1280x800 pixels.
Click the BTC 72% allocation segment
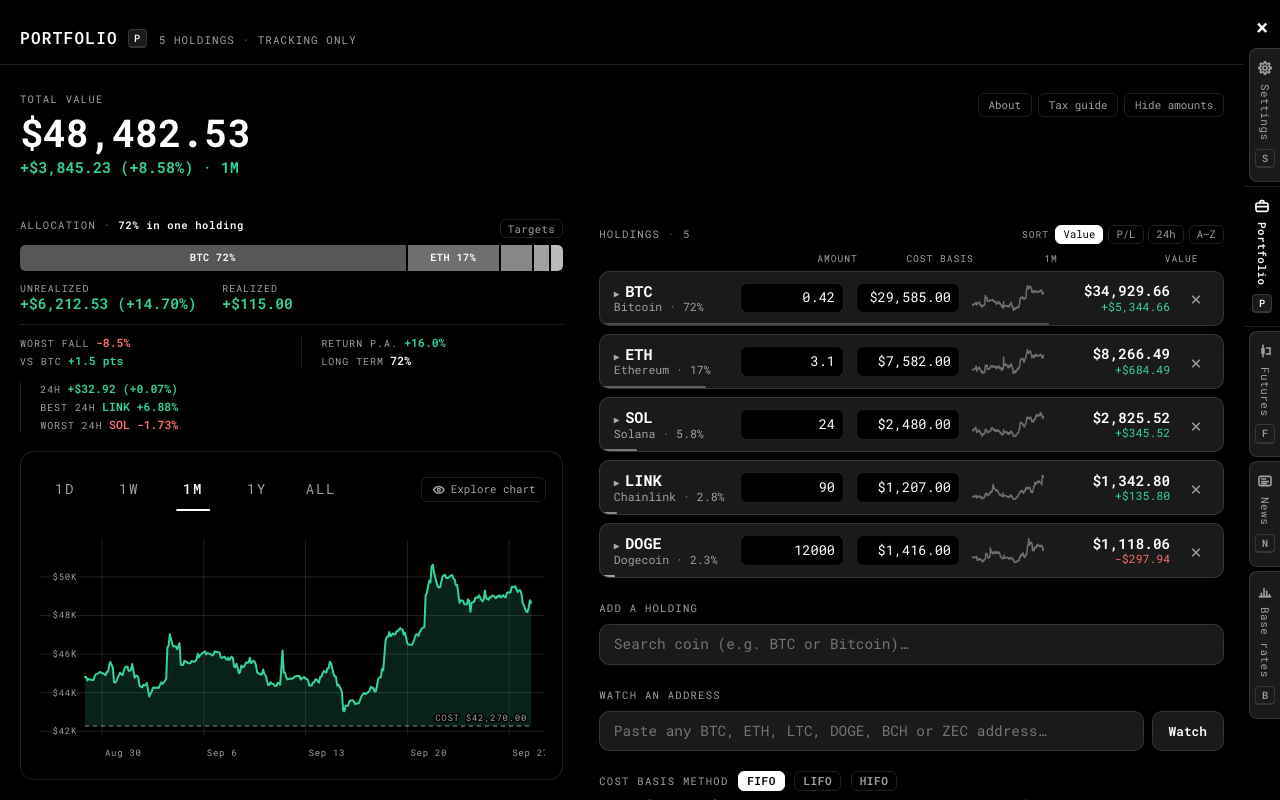tap(213, 258)
